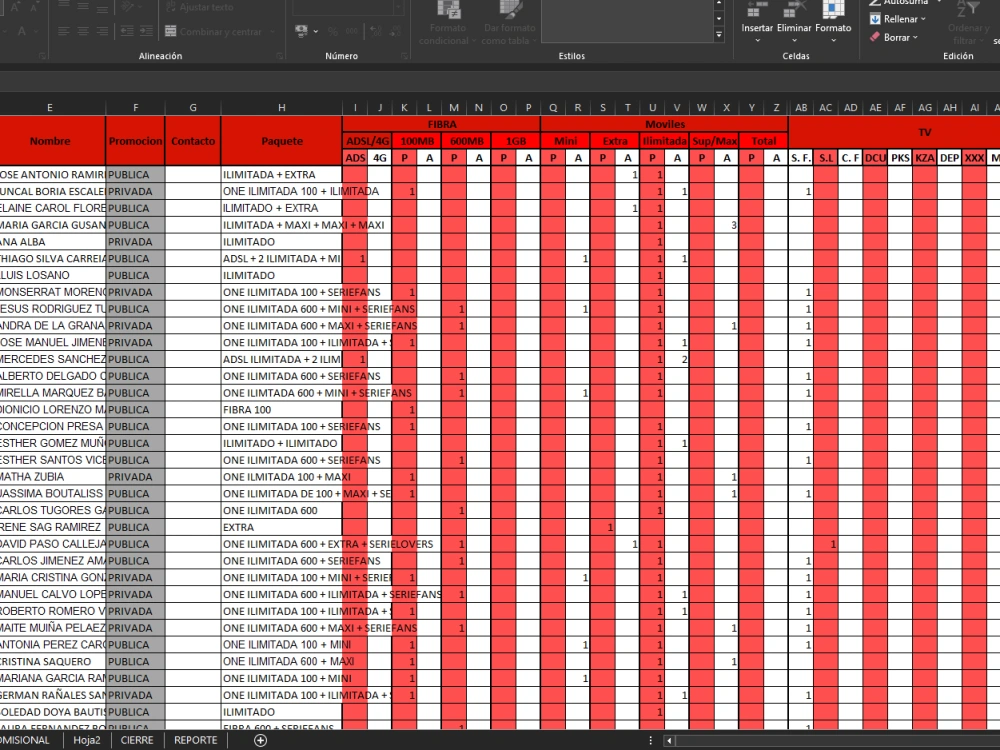Click the increase indent icon
The width and height of the screenshot is (1000, 750).
coord(147,31)
